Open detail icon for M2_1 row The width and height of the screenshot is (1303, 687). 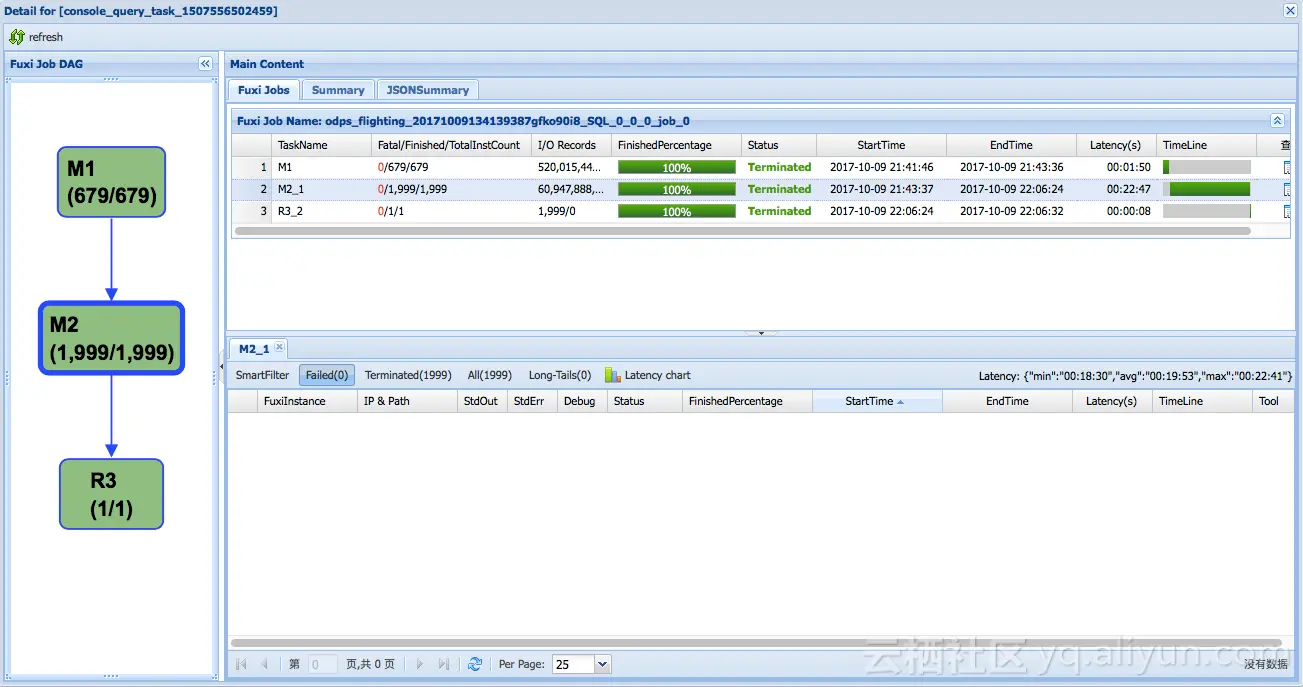pyautogui.click(x=1287, y=190)
